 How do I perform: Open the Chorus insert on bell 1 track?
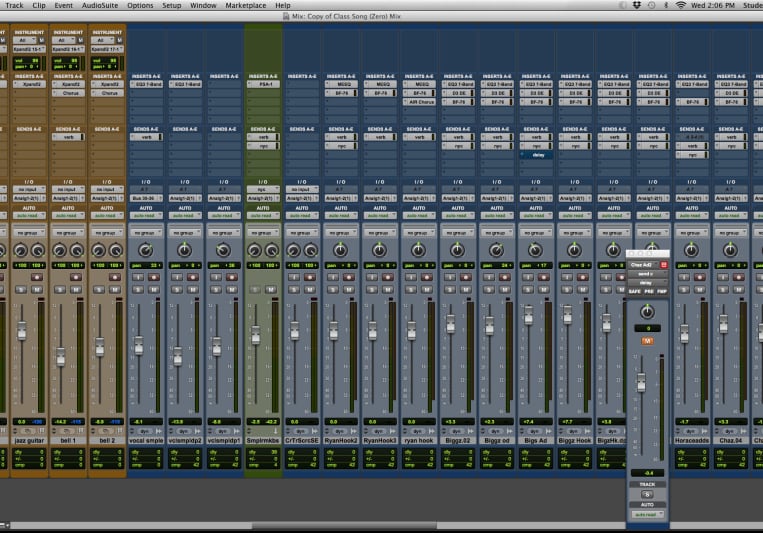click(68, 93)
